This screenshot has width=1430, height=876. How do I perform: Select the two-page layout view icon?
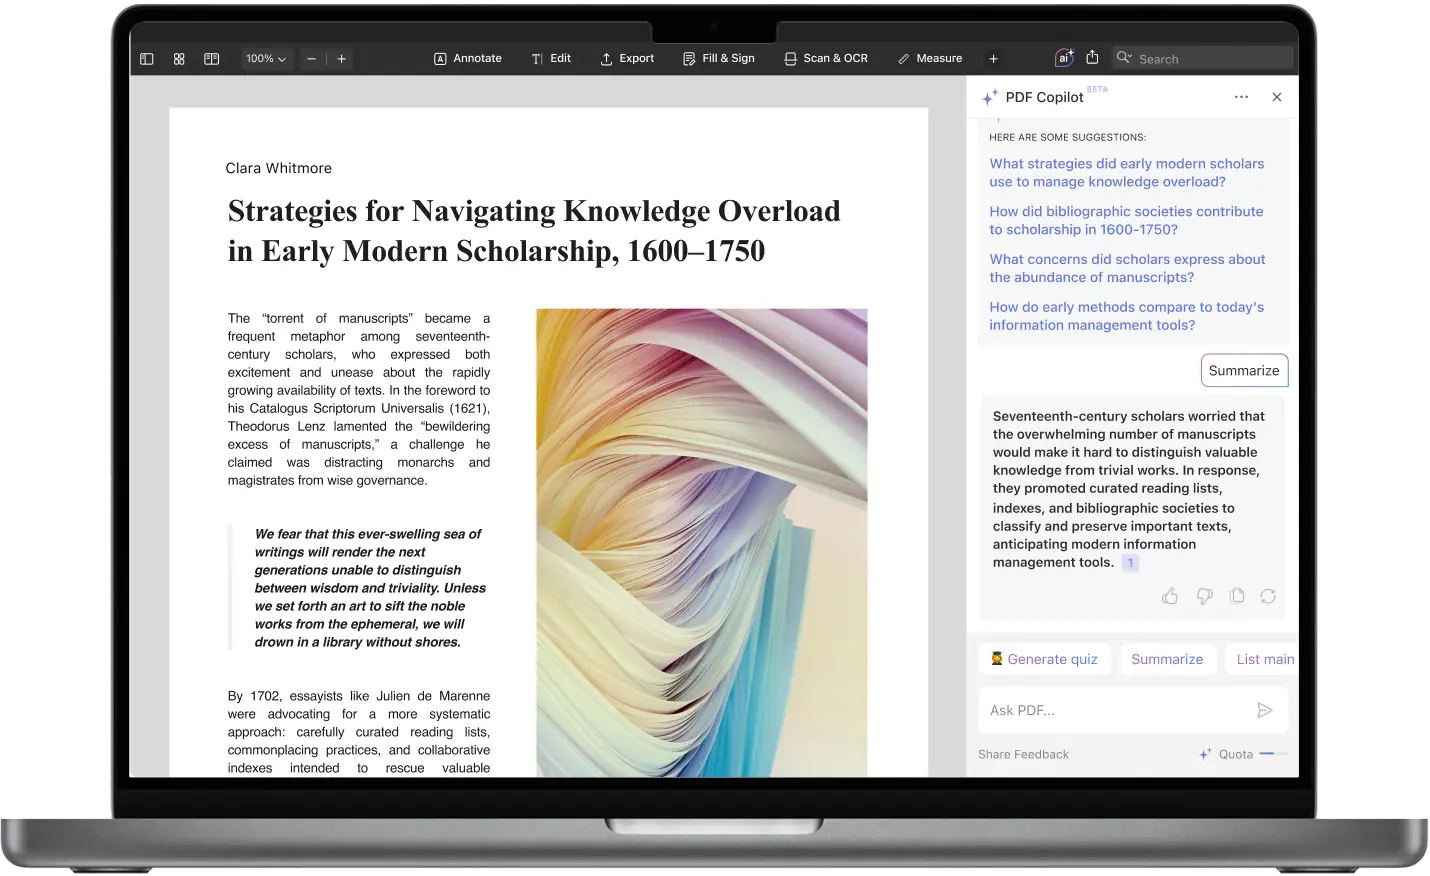tap(211, 58)
